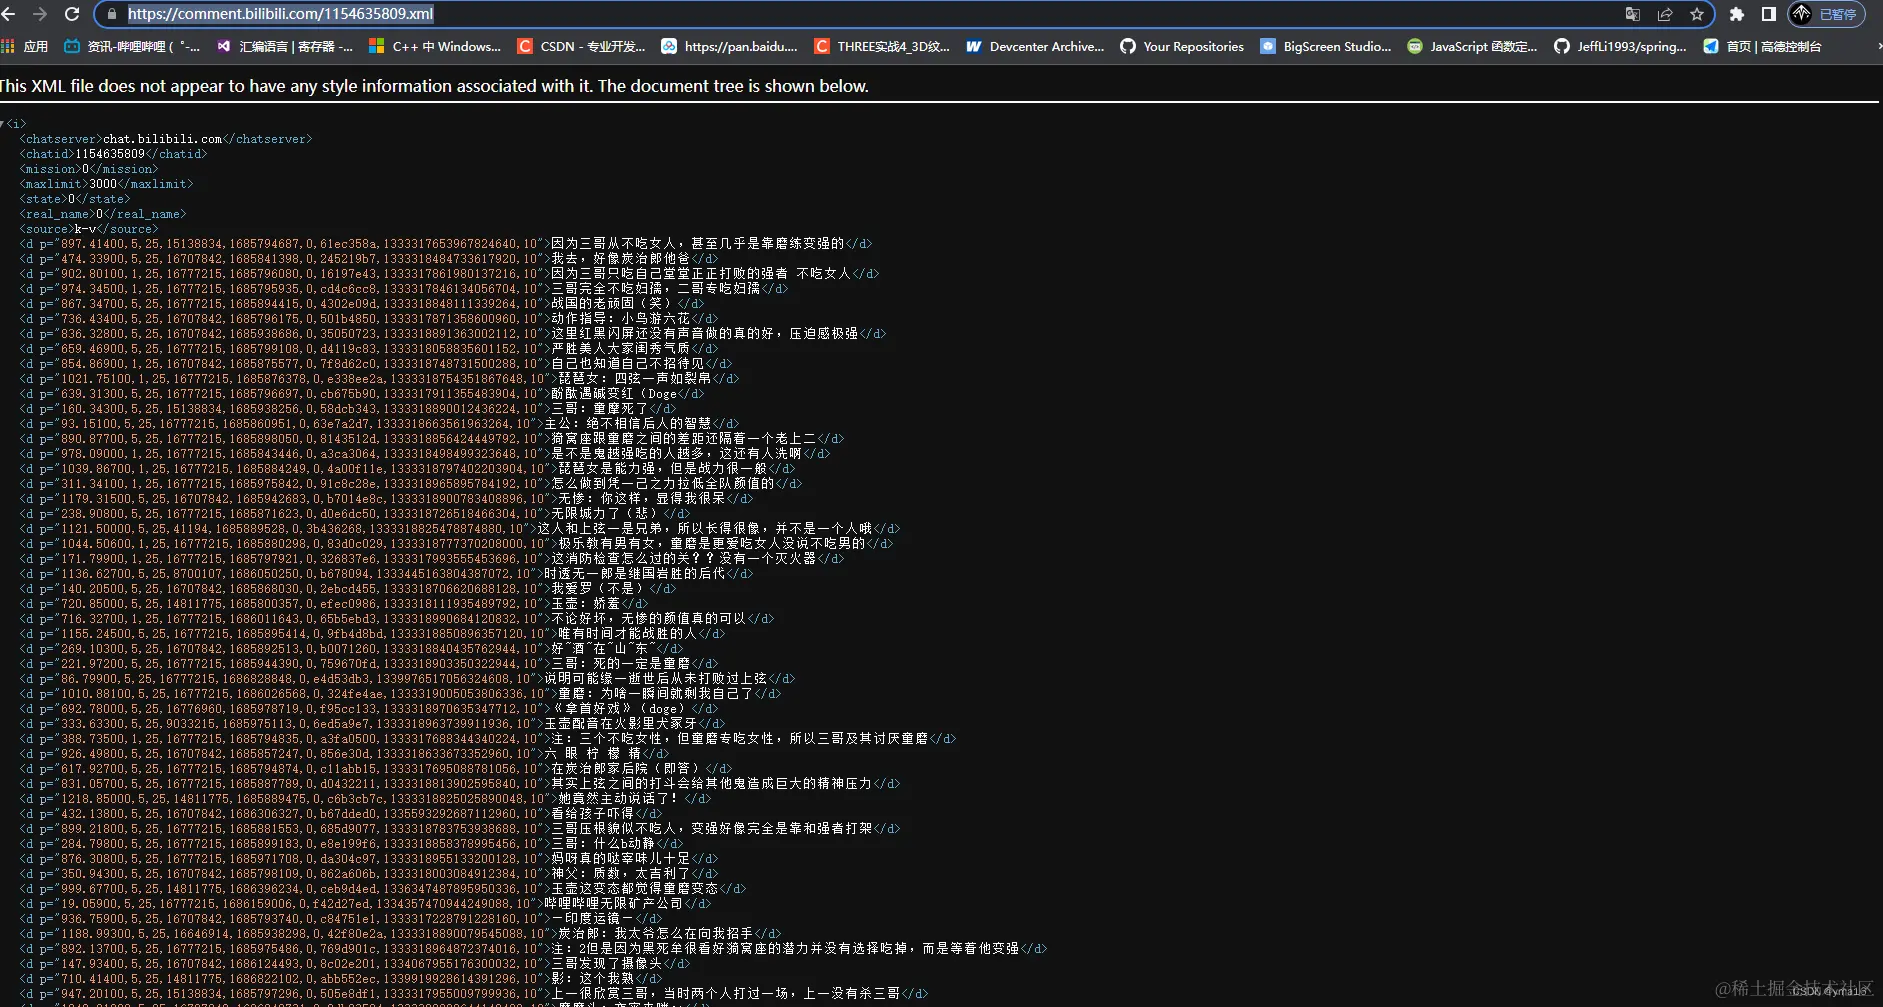This screenshot has height=1007, width=1883.
Task: Click the share page icon in address bar
Action: (x=1665, y=14)
